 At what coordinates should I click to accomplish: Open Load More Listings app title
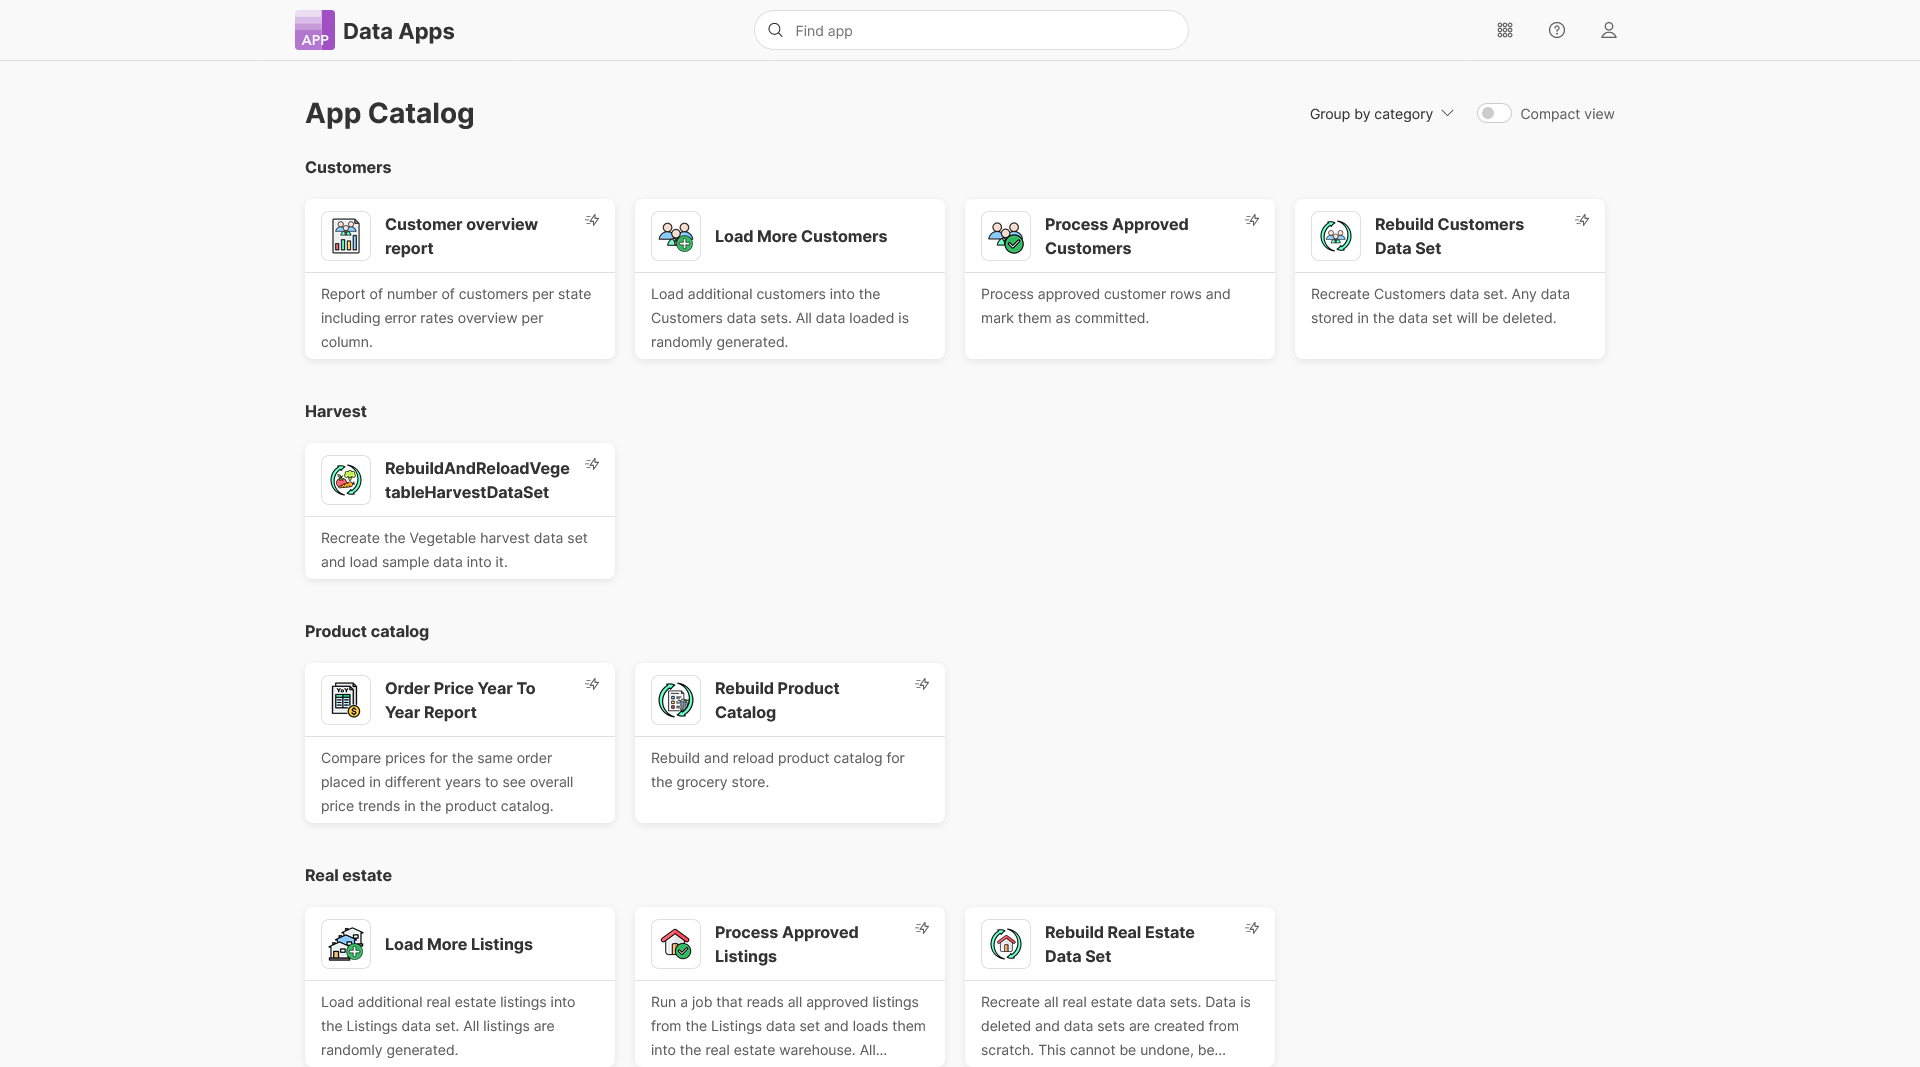(459, 944)
